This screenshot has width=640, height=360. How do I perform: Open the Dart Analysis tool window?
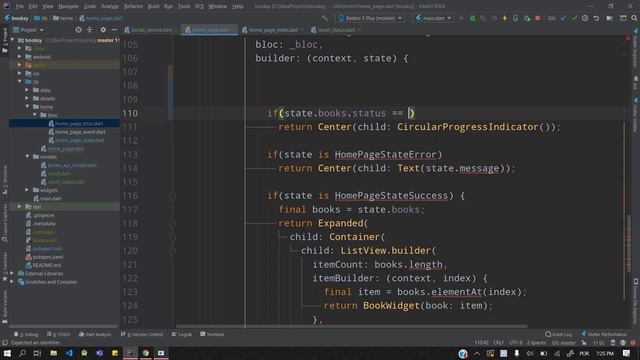pos(95,334)
